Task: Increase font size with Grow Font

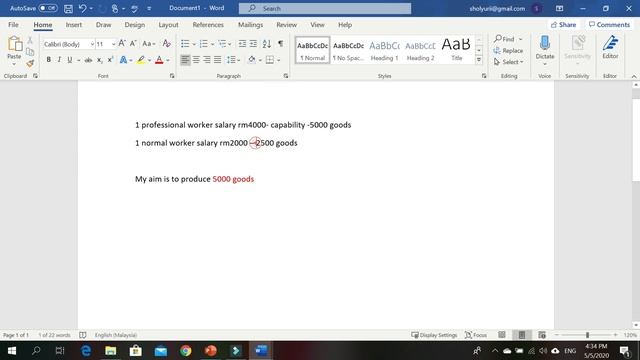Action: [122, 43]
